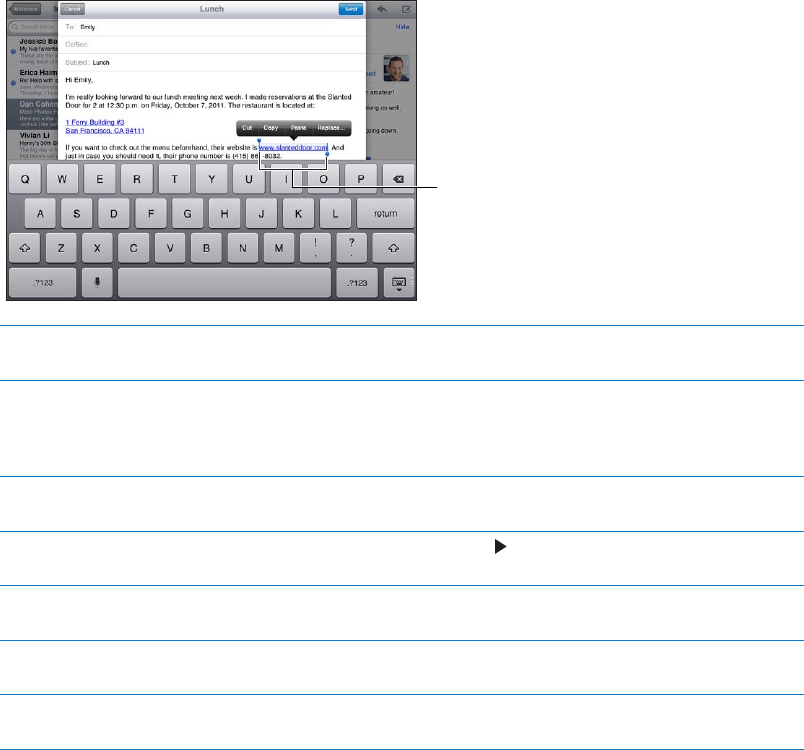The image size is (804, 750).
Task: Tap the M key
Action: click(x=278, y=248)
